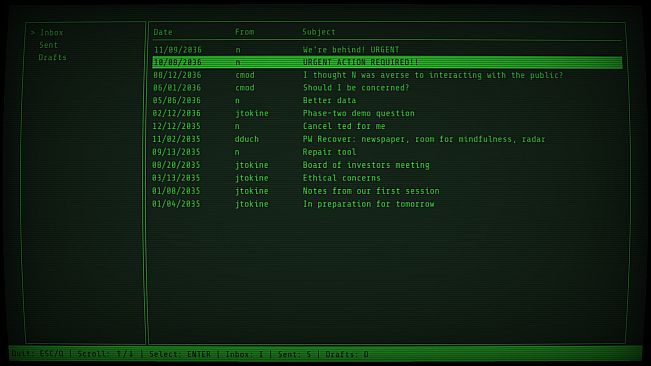
Task: Click sender jtokine on 02/12/2036 row
Action: click(252, 113)
